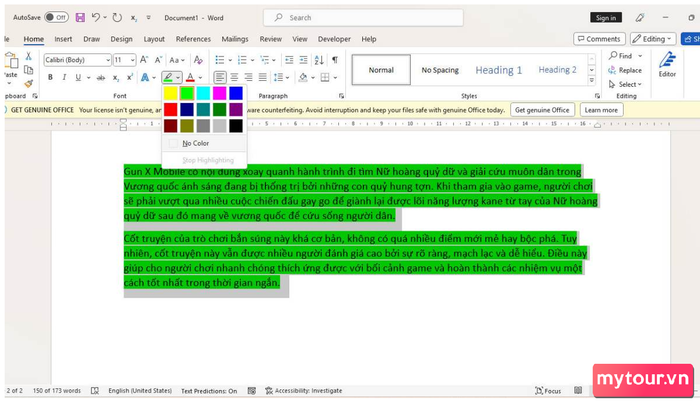The width and height of the screenshot is (700, 405).
Task: Choose the pink magenta highlight swatch
Action: click(x=219, y=93)
